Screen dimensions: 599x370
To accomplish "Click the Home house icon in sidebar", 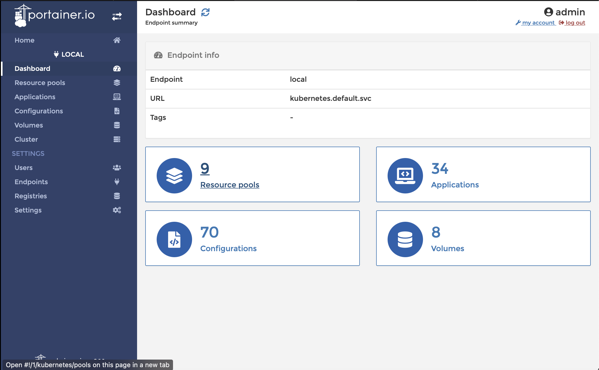I will 117,40.
